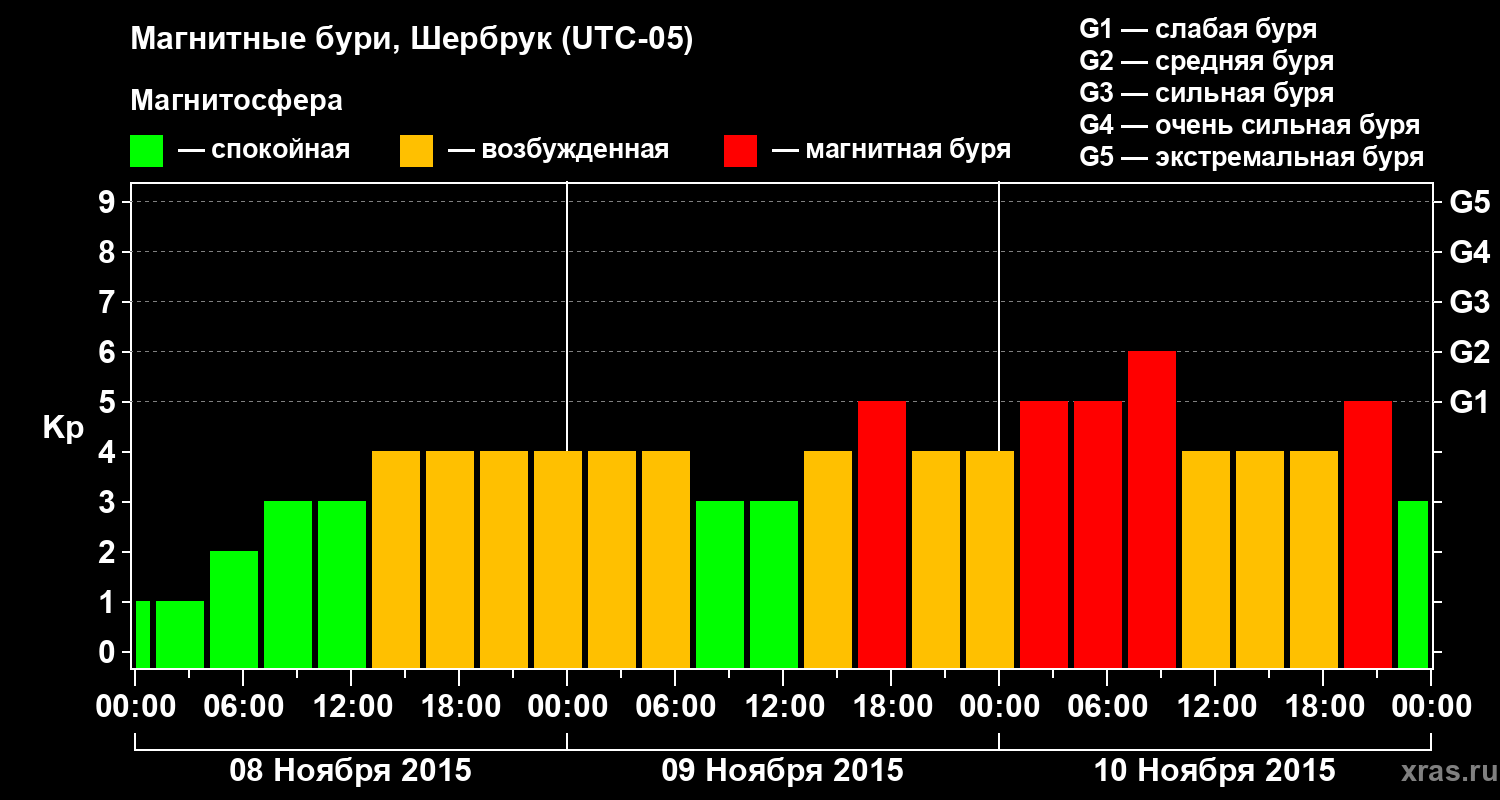Click the '5' value on the Kp axis
Image resolution: width=1500 pixels, height=800 pixels.
pyautogui.click(x=109, y=402)
